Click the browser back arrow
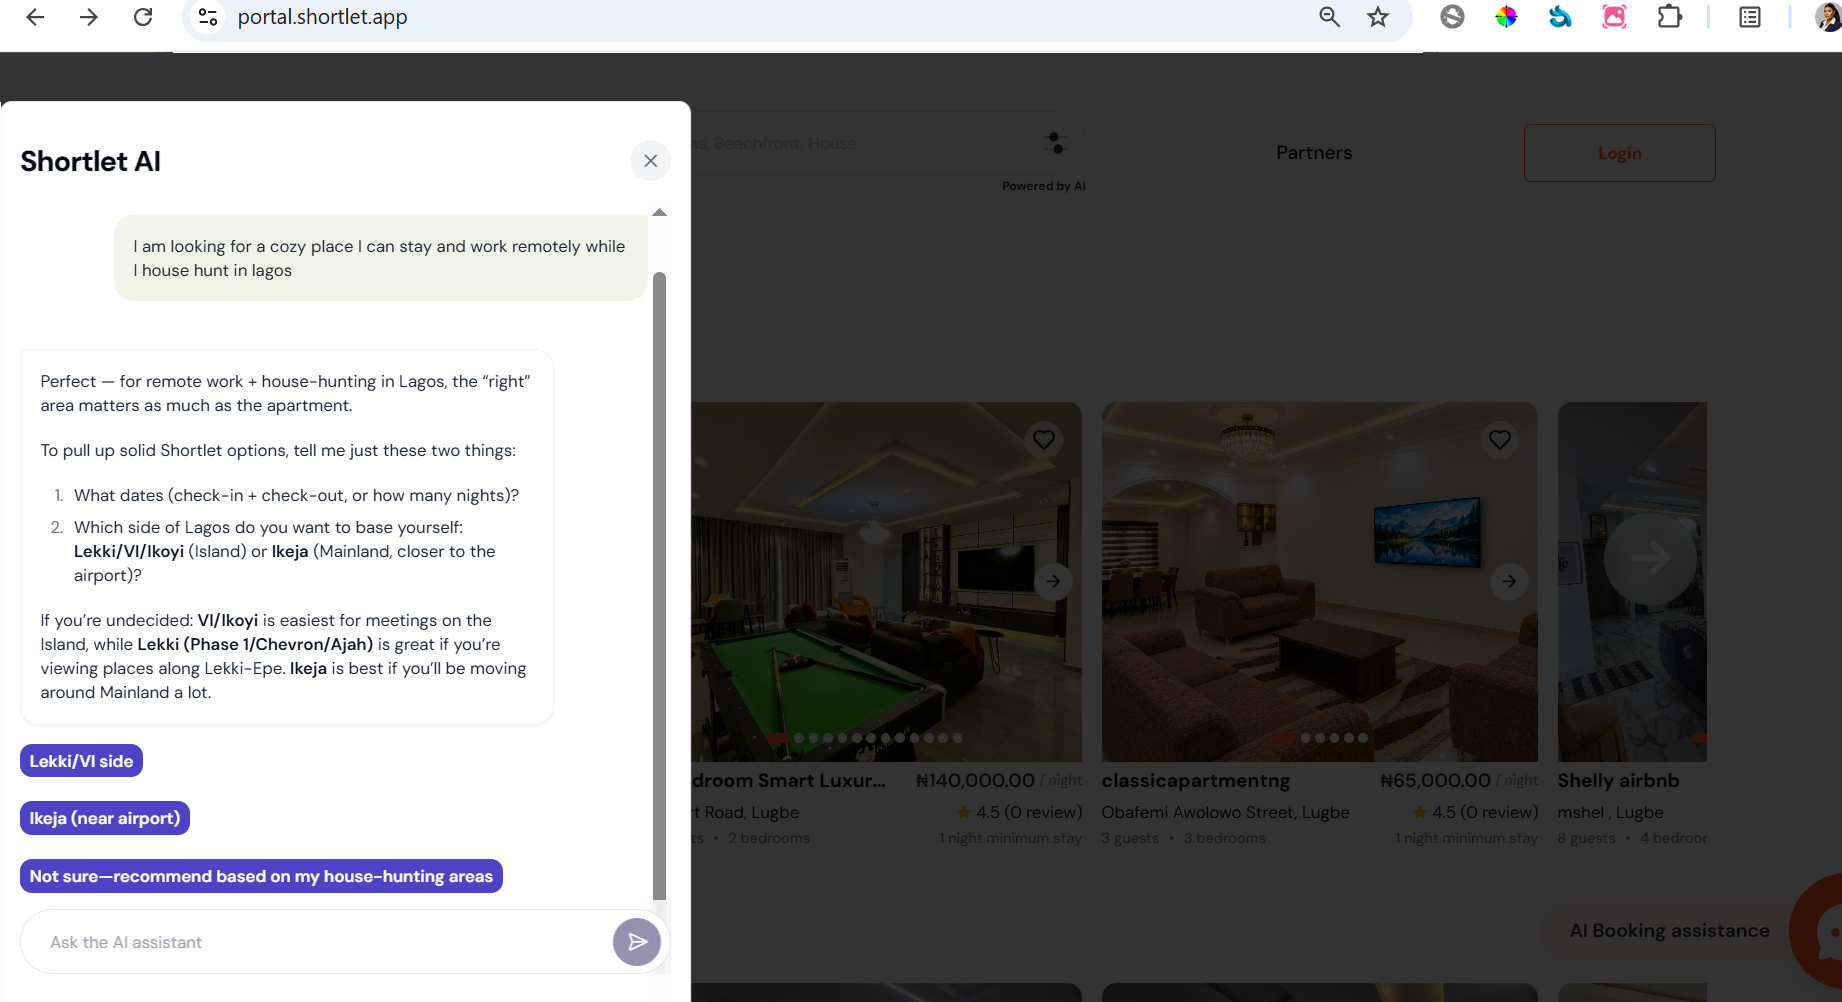This screenshot has height=1002, width=1842. [35, 17]
